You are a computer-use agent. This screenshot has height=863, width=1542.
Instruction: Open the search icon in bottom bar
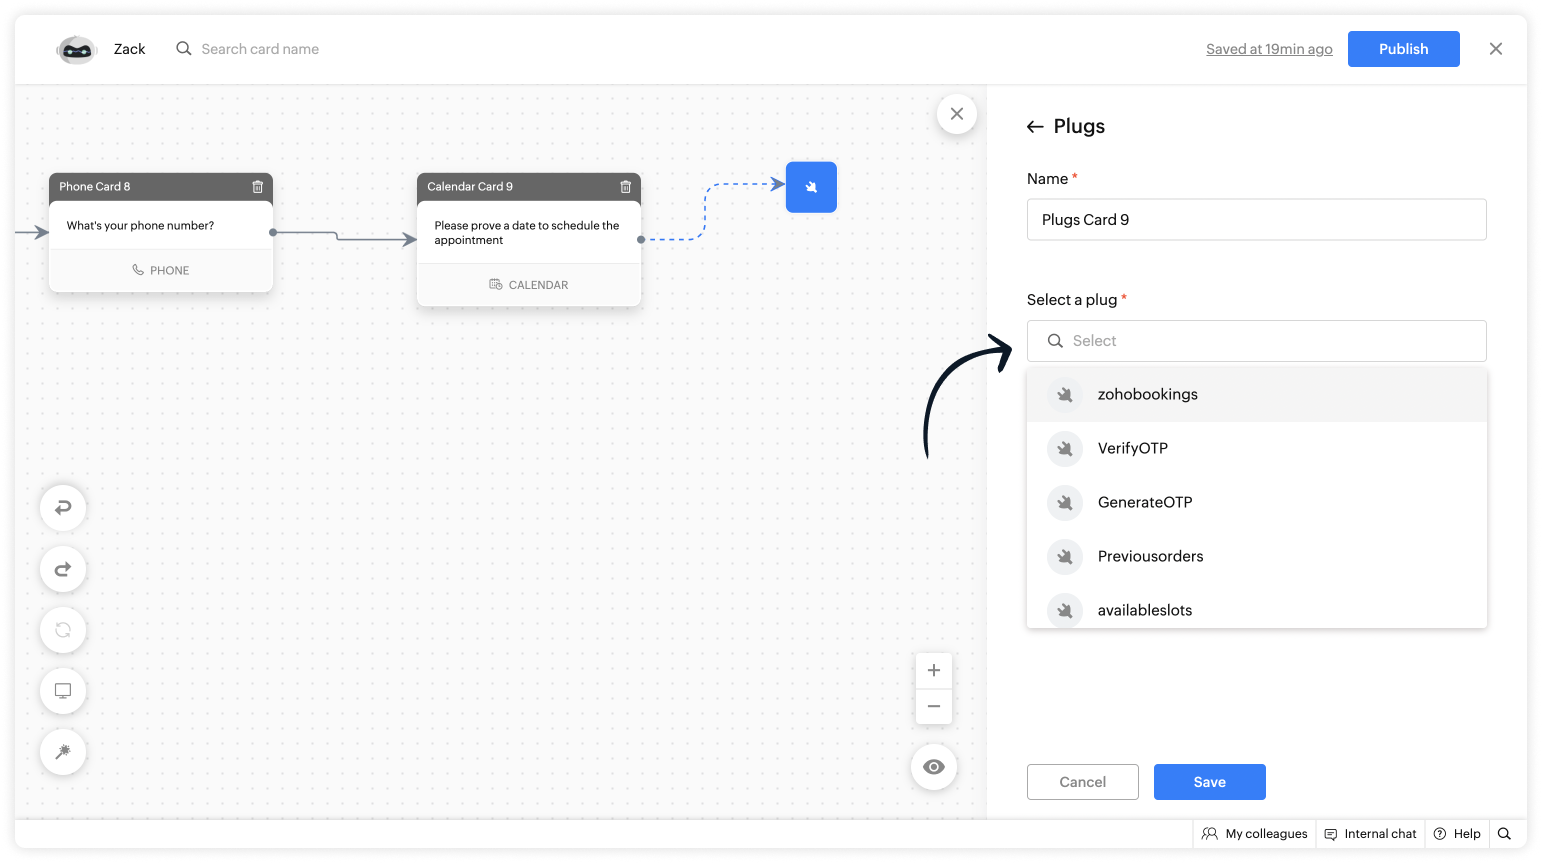tap(1504, 834)
